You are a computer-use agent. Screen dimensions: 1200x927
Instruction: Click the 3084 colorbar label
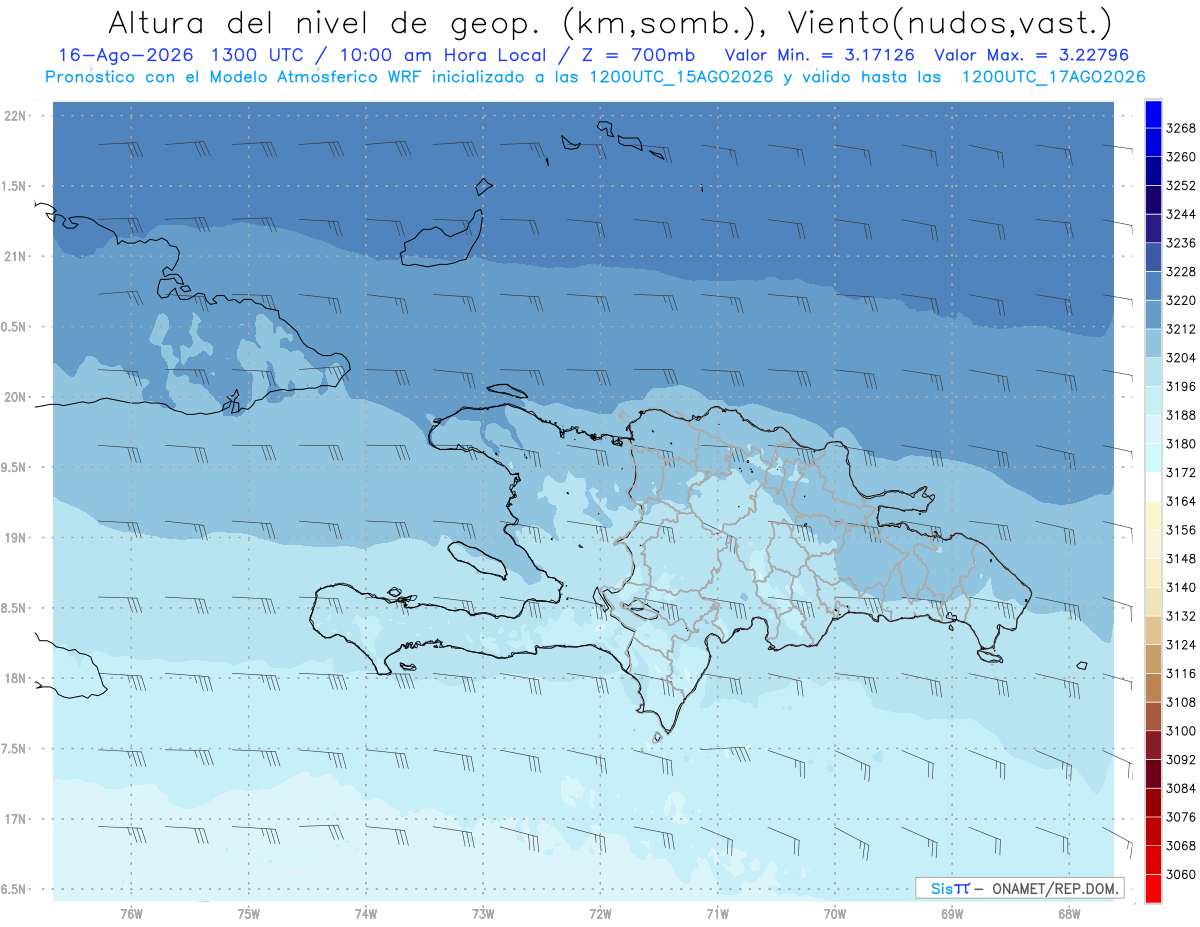click(1181, 789)
